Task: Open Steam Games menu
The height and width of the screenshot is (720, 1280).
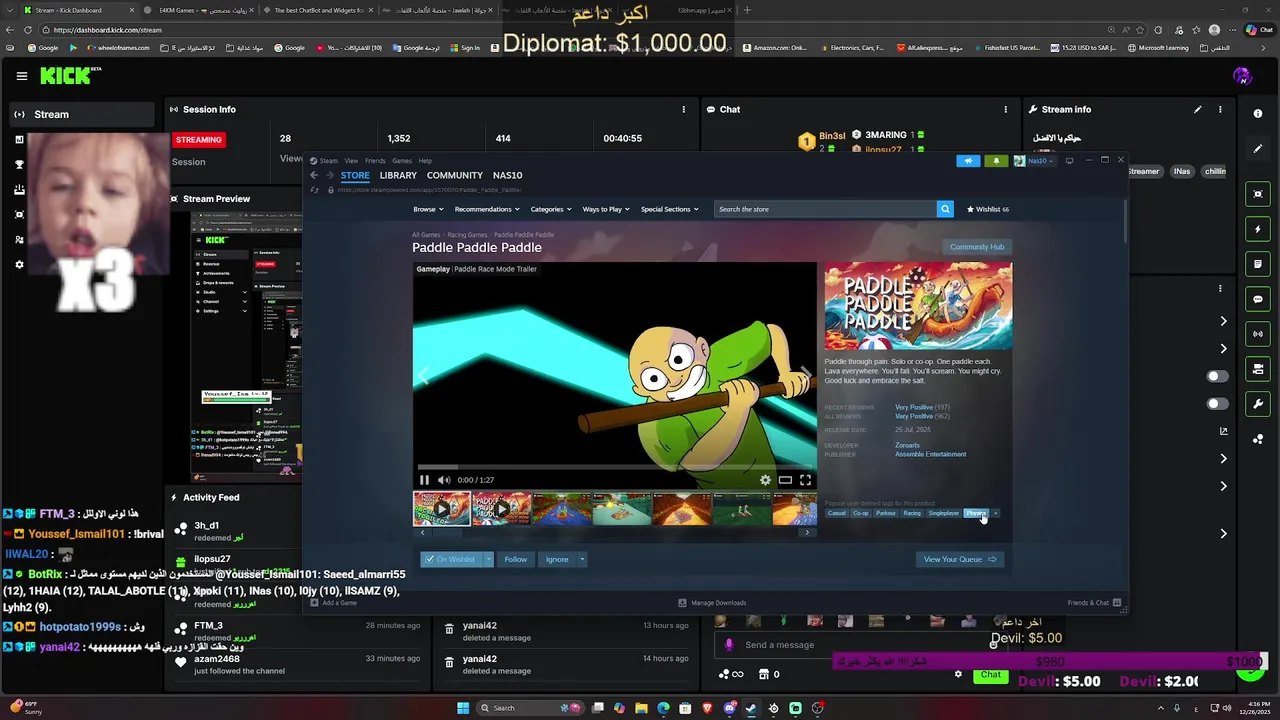Action: point(402,160)
